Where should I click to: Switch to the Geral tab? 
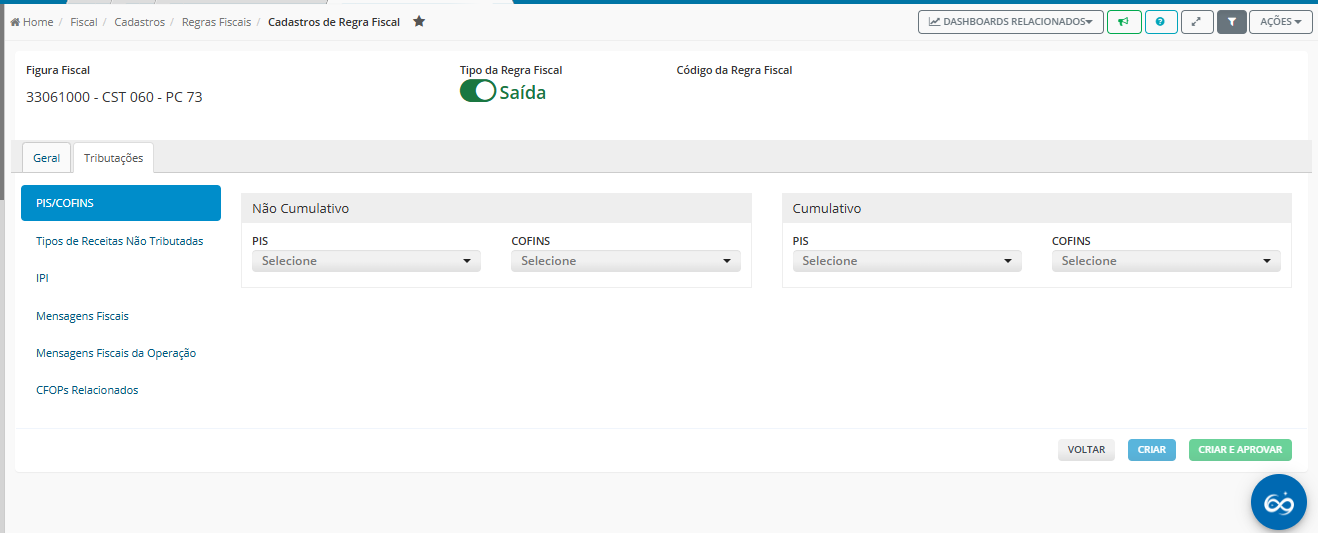pos(46,158)
